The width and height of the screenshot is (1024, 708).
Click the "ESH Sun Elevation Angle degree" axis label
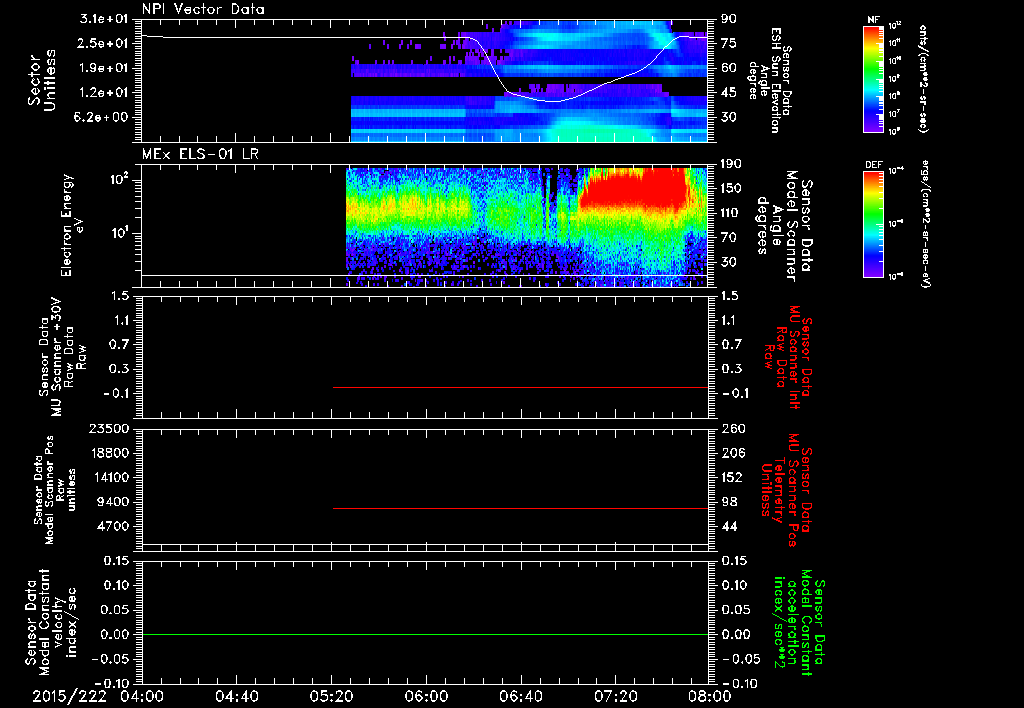[771, 80]
